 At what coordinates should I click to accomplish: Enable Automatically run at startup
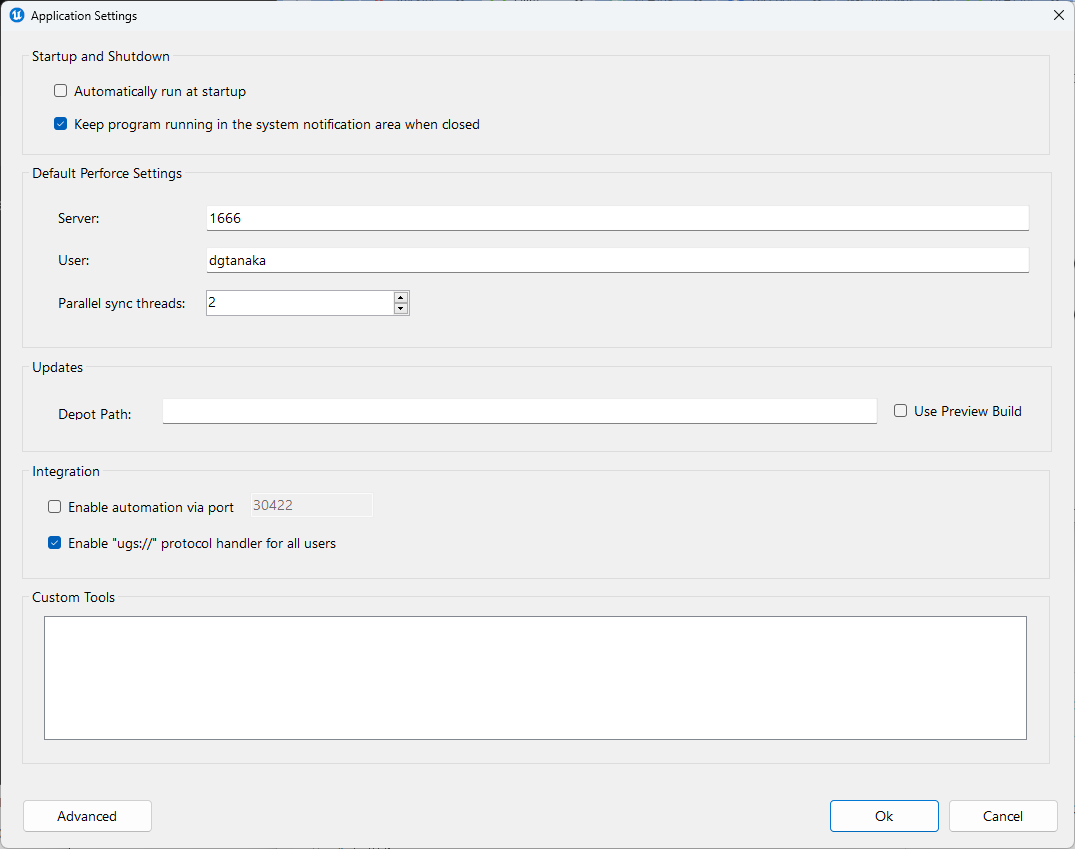point(61,91)
